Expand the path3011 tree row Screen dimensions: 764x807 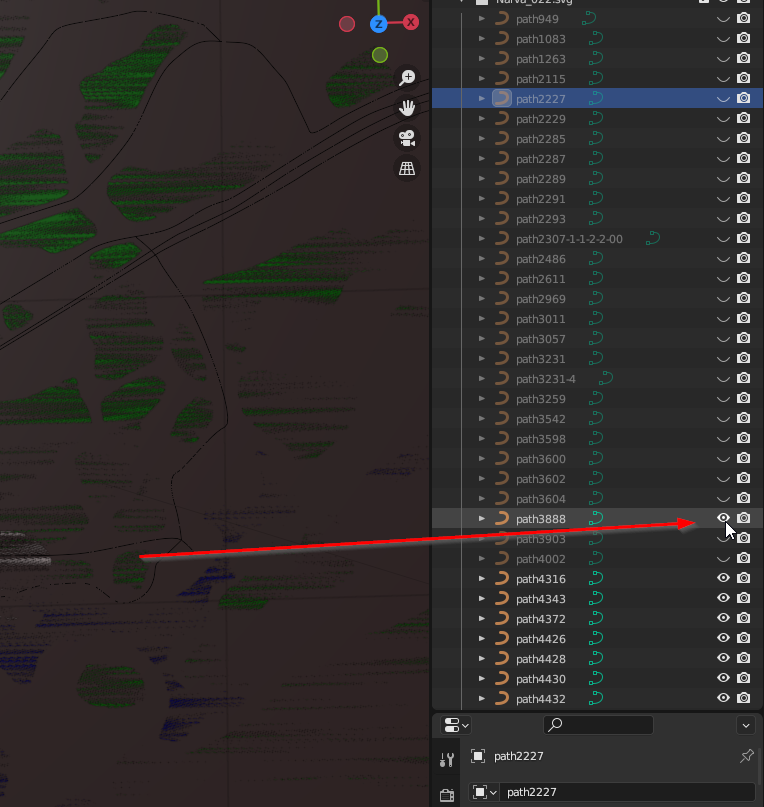tap(482, 319)
